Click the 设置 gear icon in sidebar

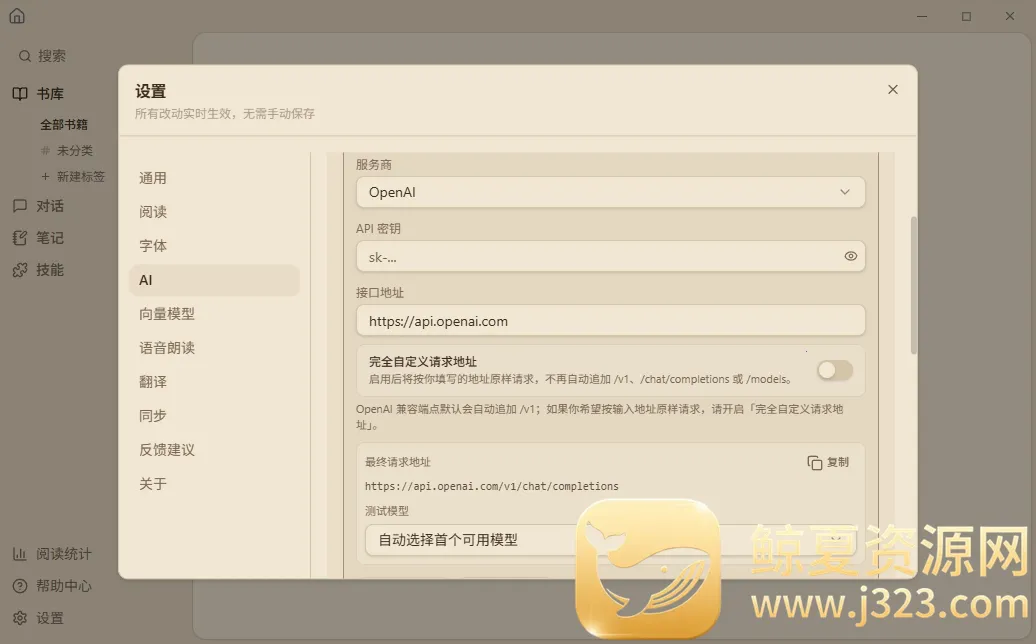pos(20,618)
